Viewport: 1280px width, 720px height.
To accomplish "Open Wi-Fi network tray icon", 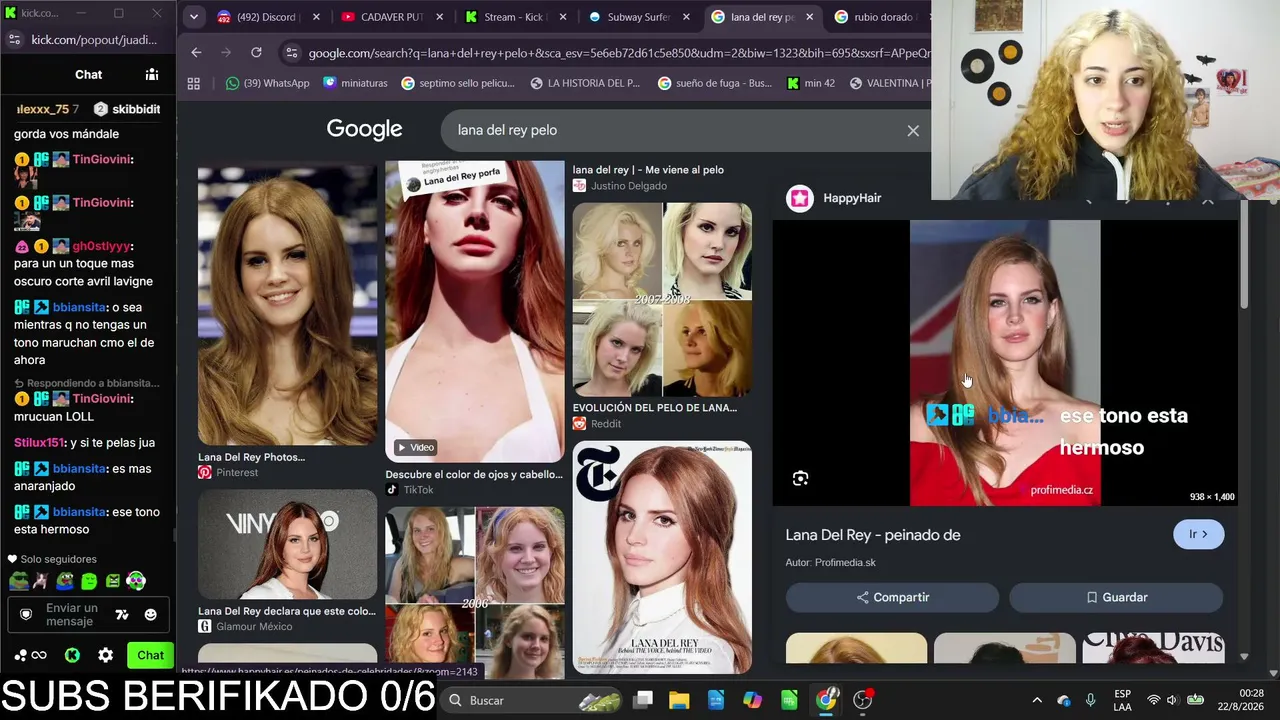I will point(1153,700).
